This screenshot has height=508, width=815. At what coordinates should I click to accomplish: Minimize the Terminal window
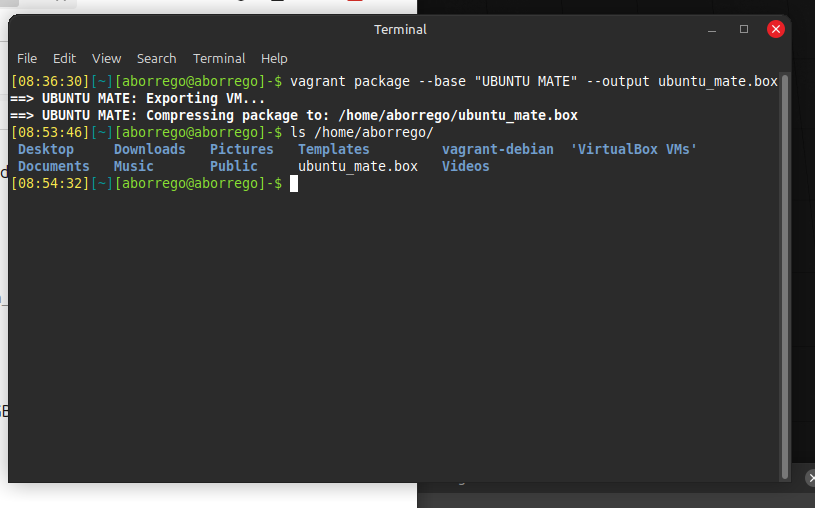[x=712, y=30]
